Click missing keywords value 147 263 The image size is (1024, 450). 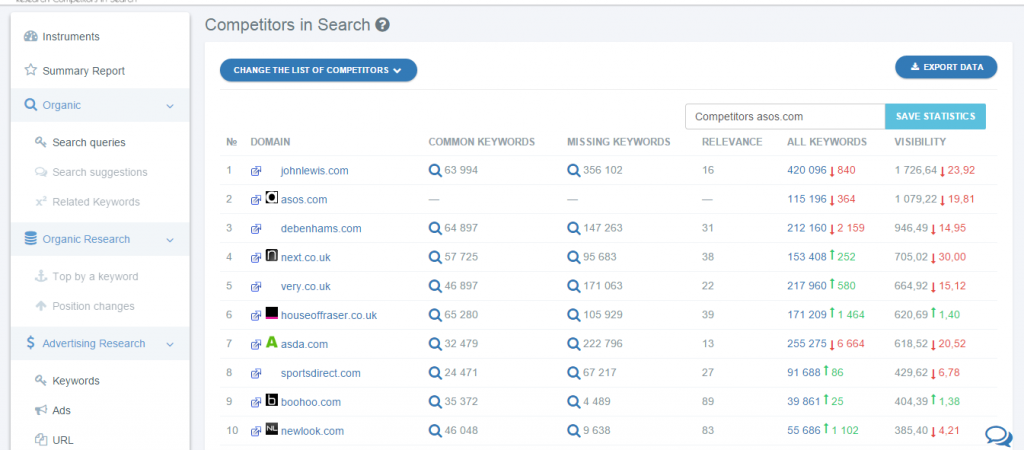pyautogui.click(x=603, y=229)
